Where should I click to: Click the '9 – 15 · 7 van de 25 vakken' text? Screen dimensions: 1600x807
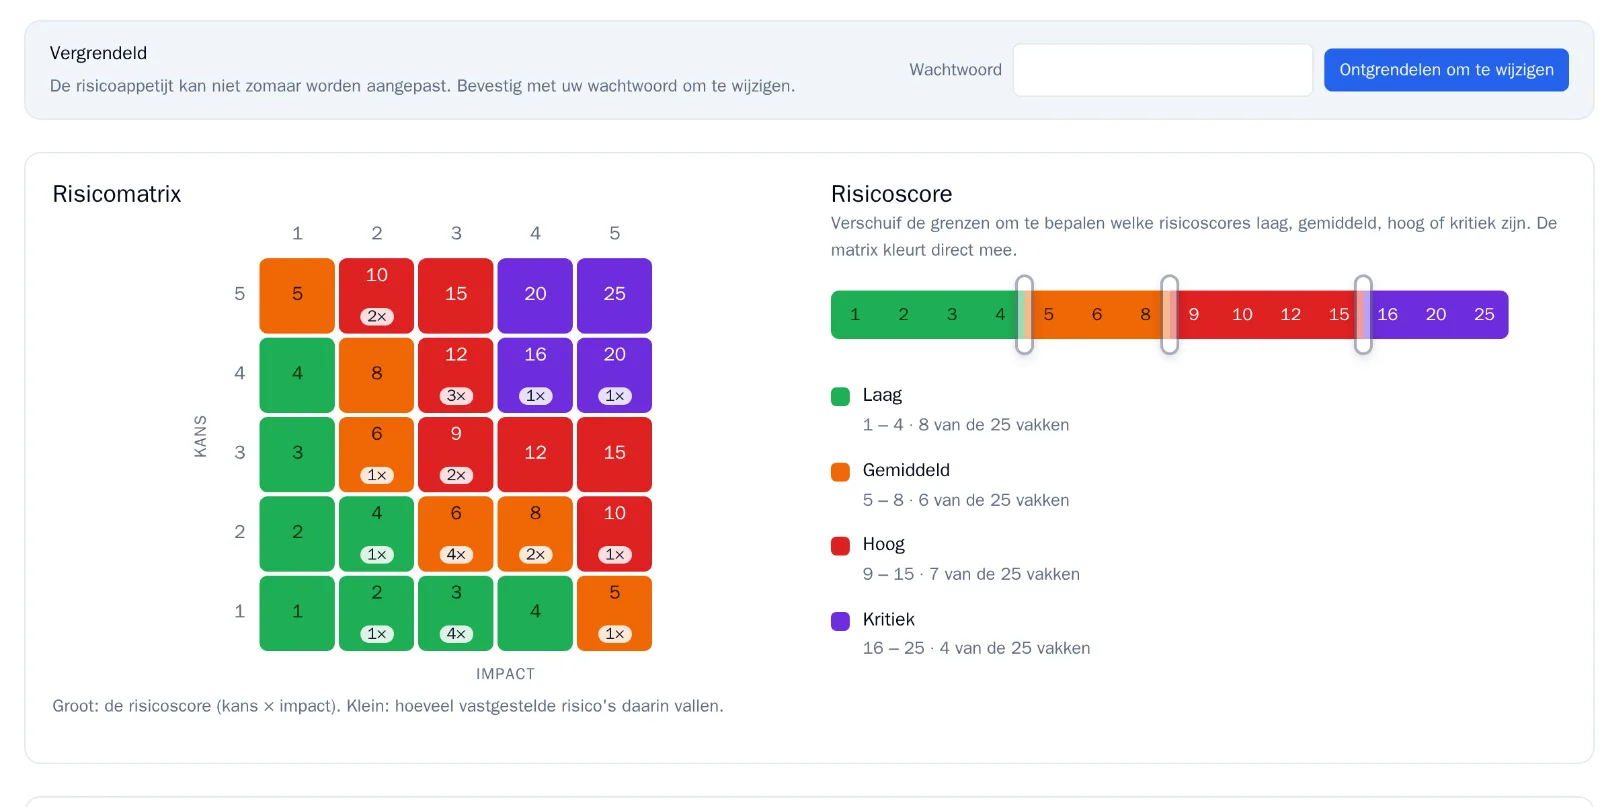tap(971, 574)
